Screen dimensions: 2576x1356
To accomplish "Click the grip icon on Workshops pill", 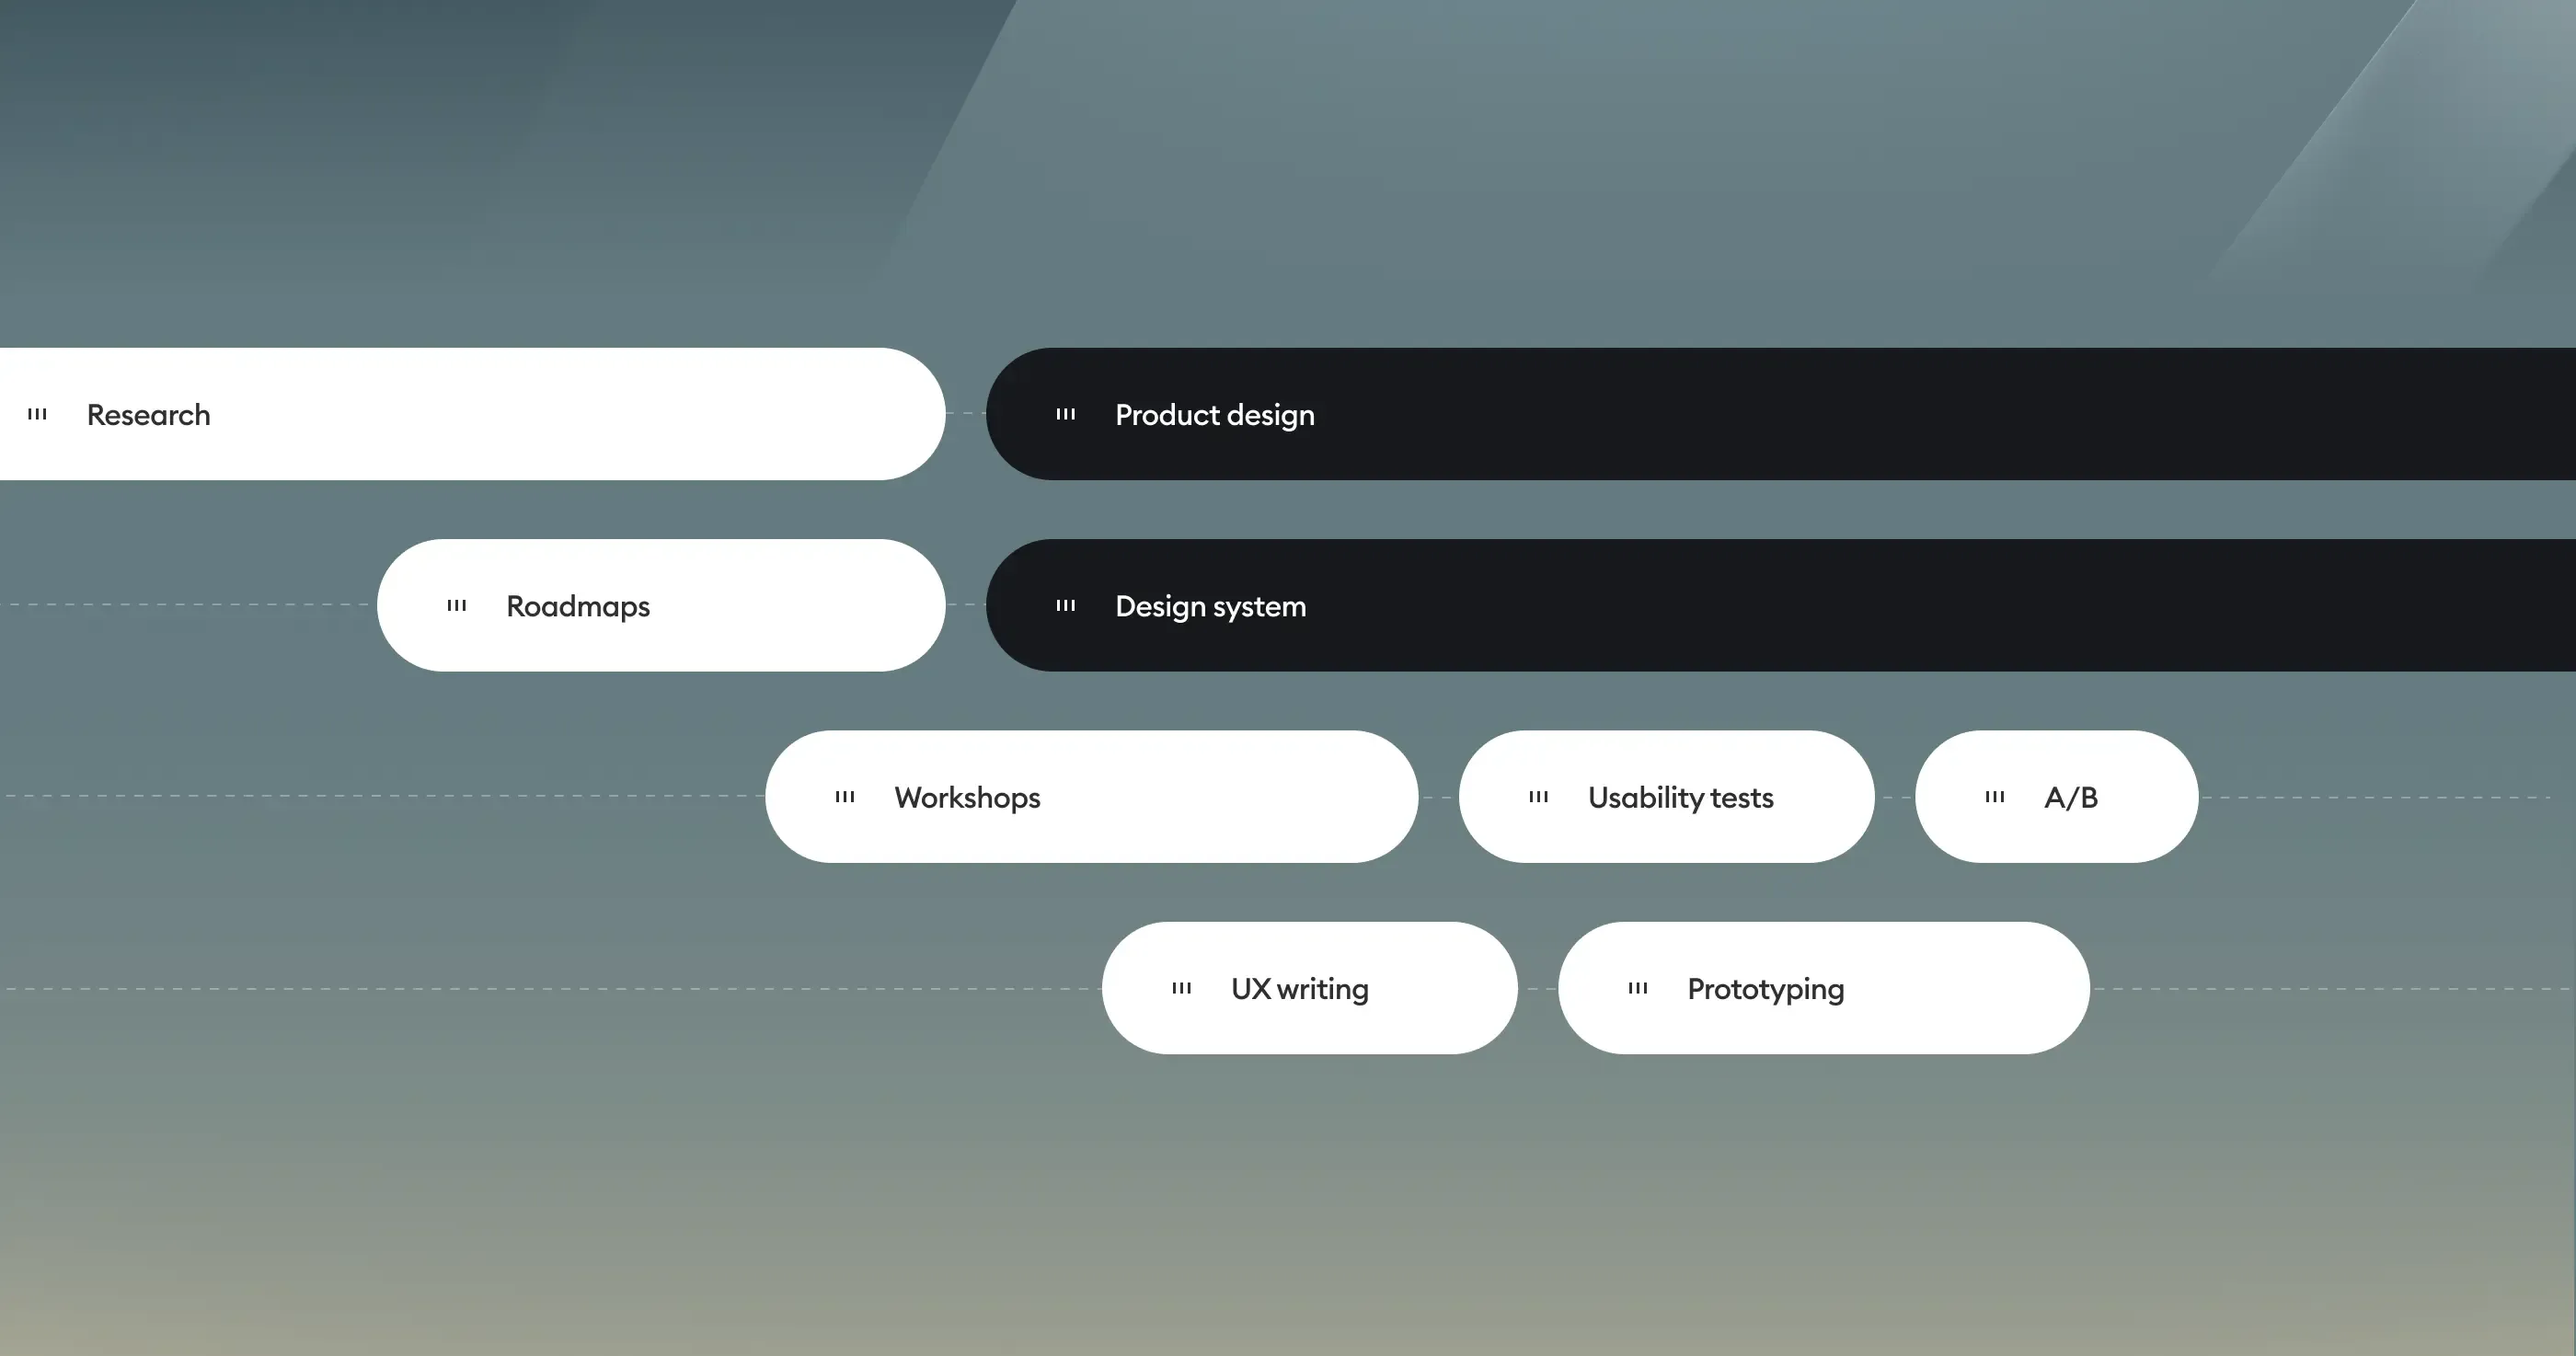I will (845, 797).
